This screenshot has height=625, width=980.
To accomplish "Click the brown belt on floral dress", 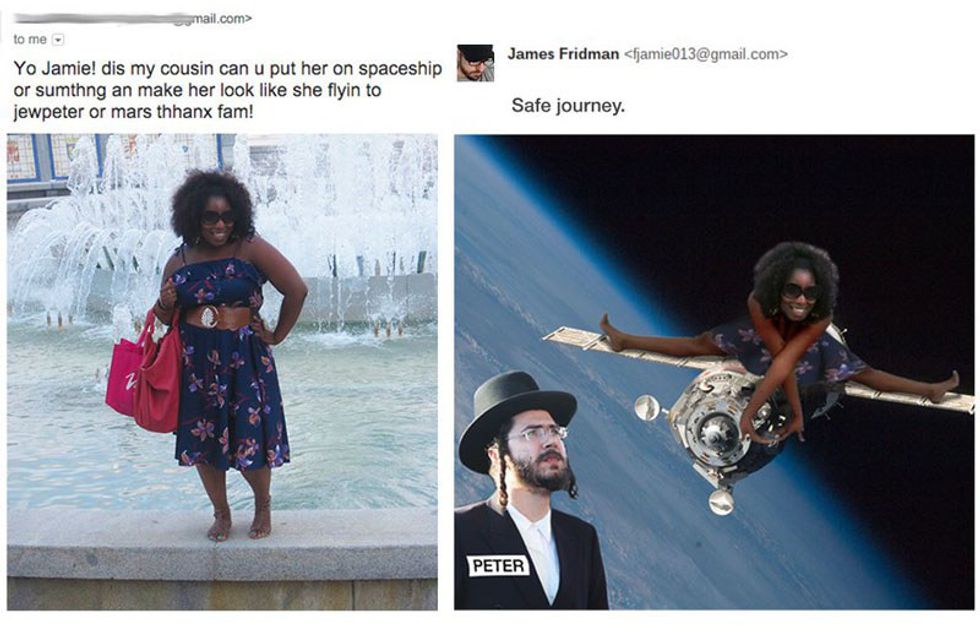I will (x=219, y=316).
